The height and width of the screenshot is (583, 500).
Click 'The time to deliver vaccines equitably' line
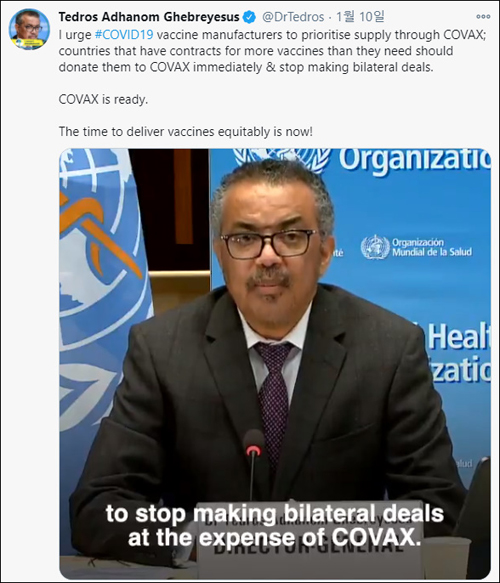pyautogui.click(x=186, y=132)
